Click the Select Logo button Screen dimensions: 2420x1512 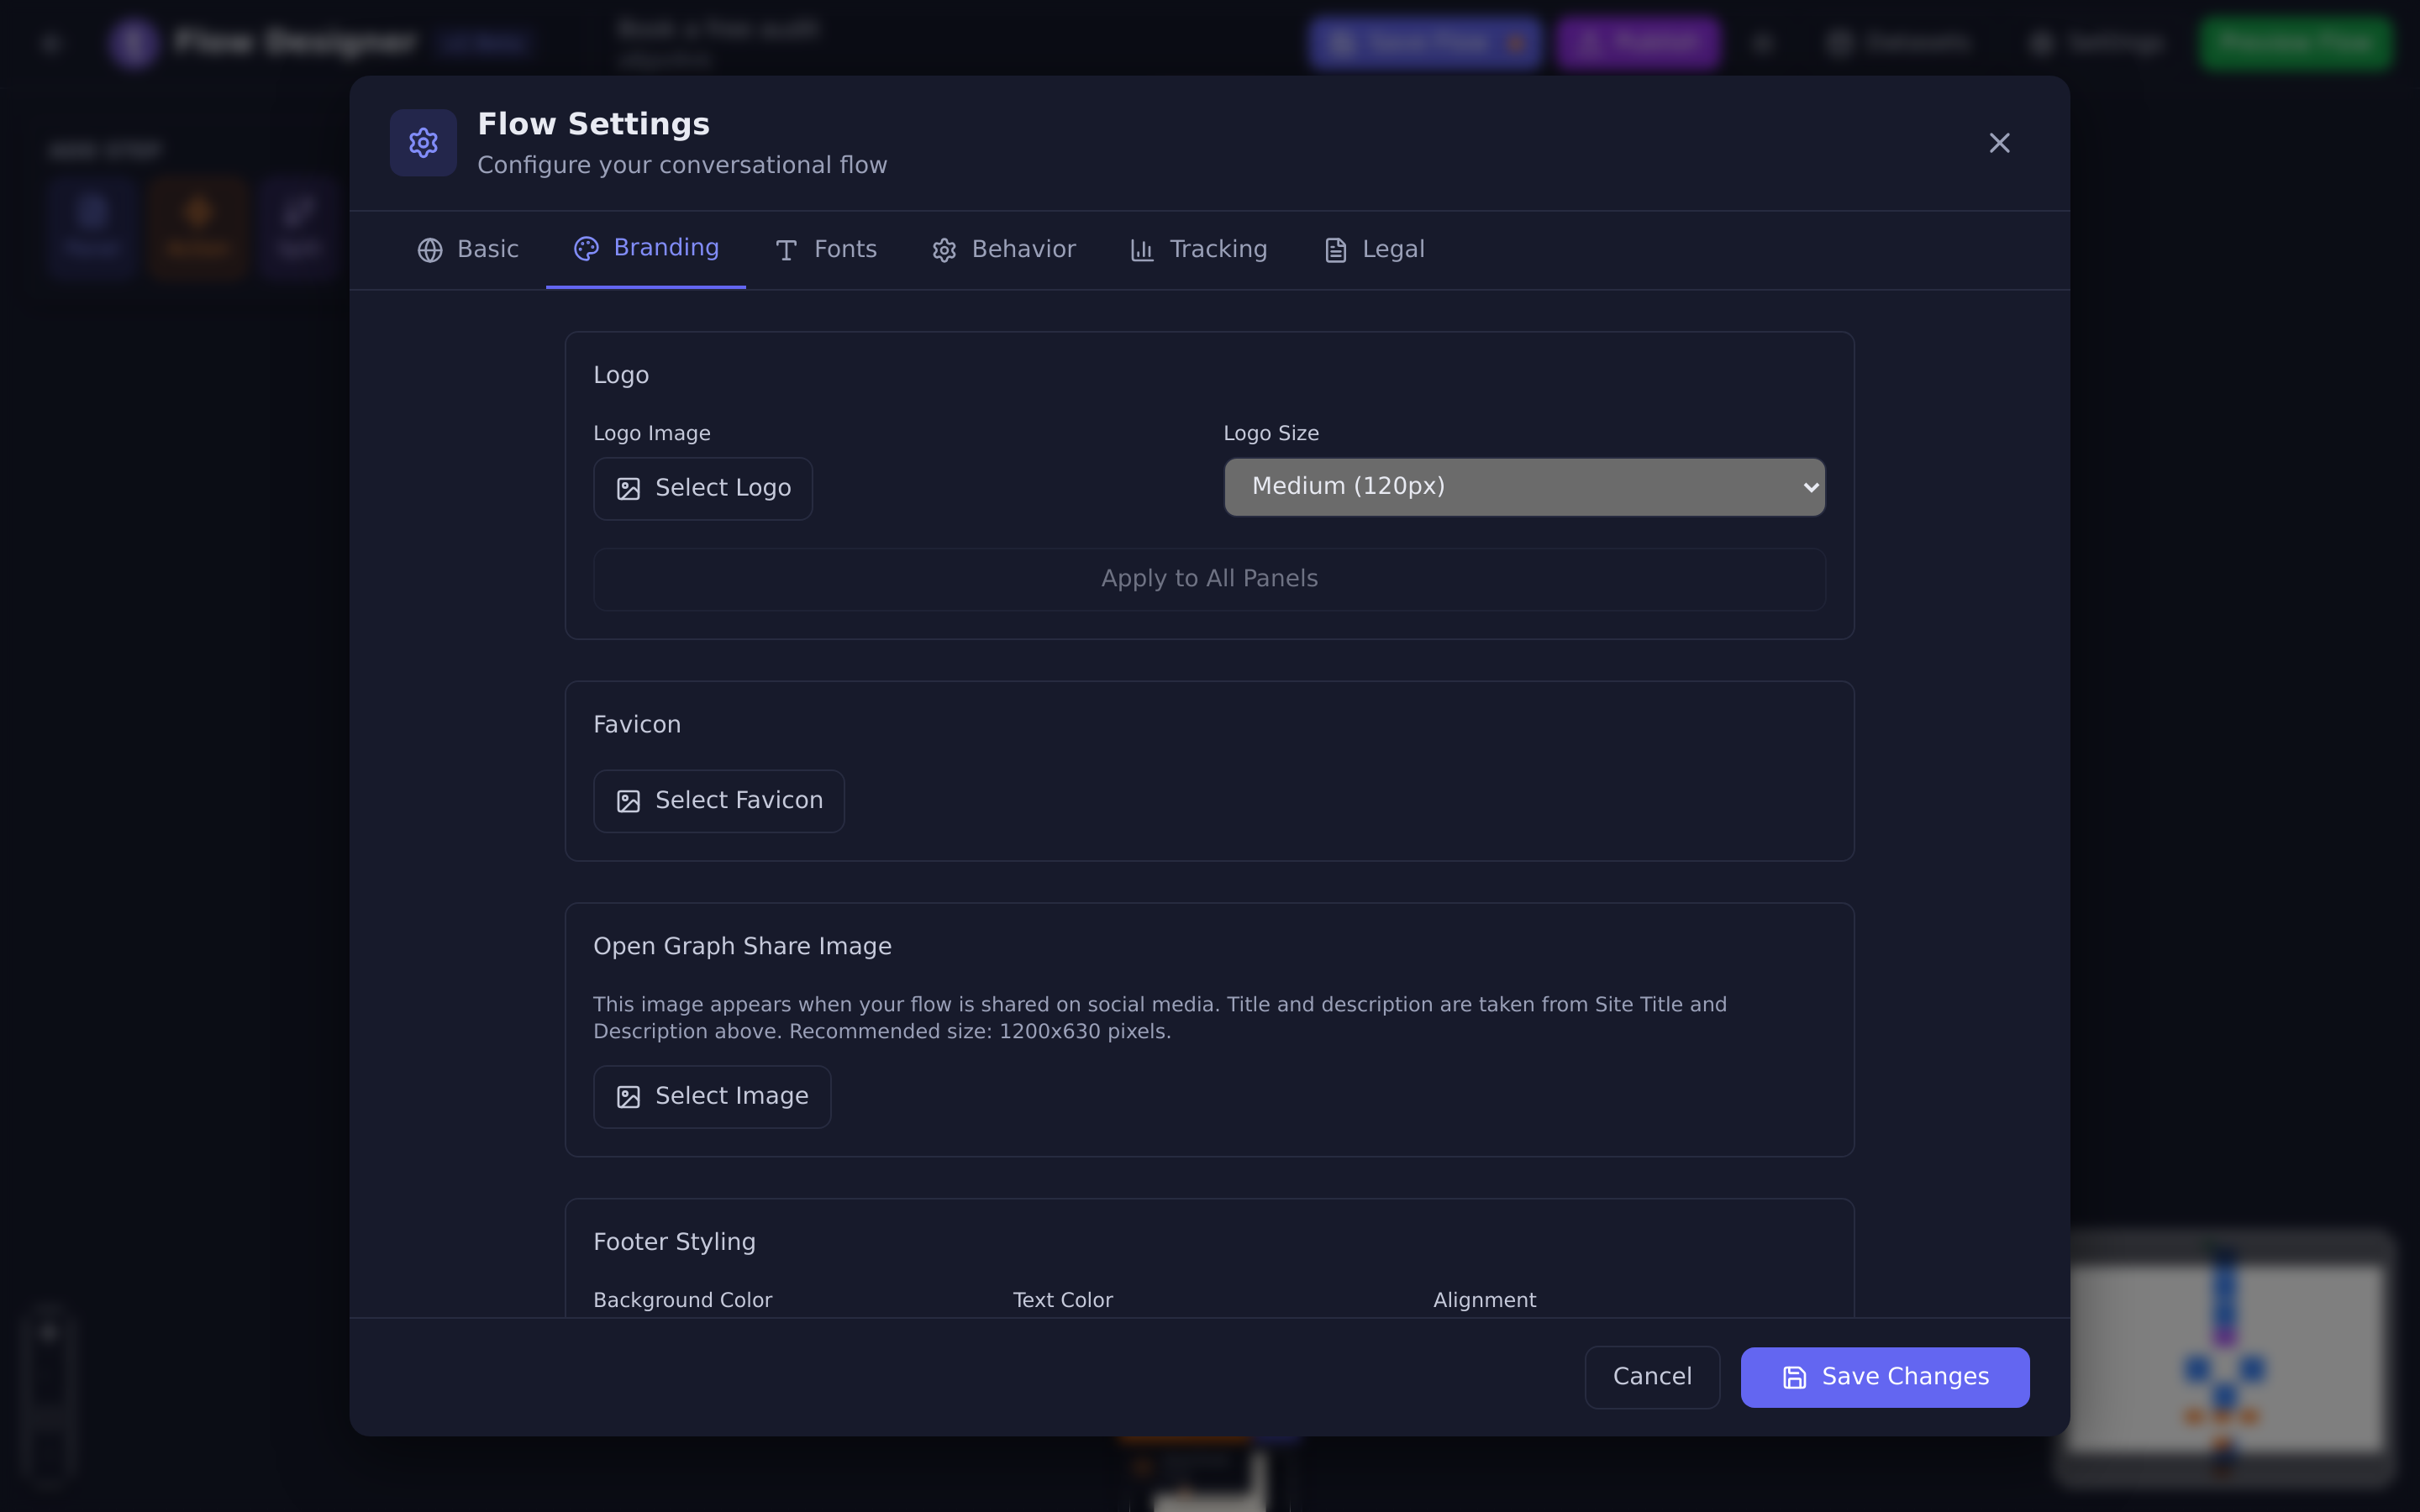[703, 488]
